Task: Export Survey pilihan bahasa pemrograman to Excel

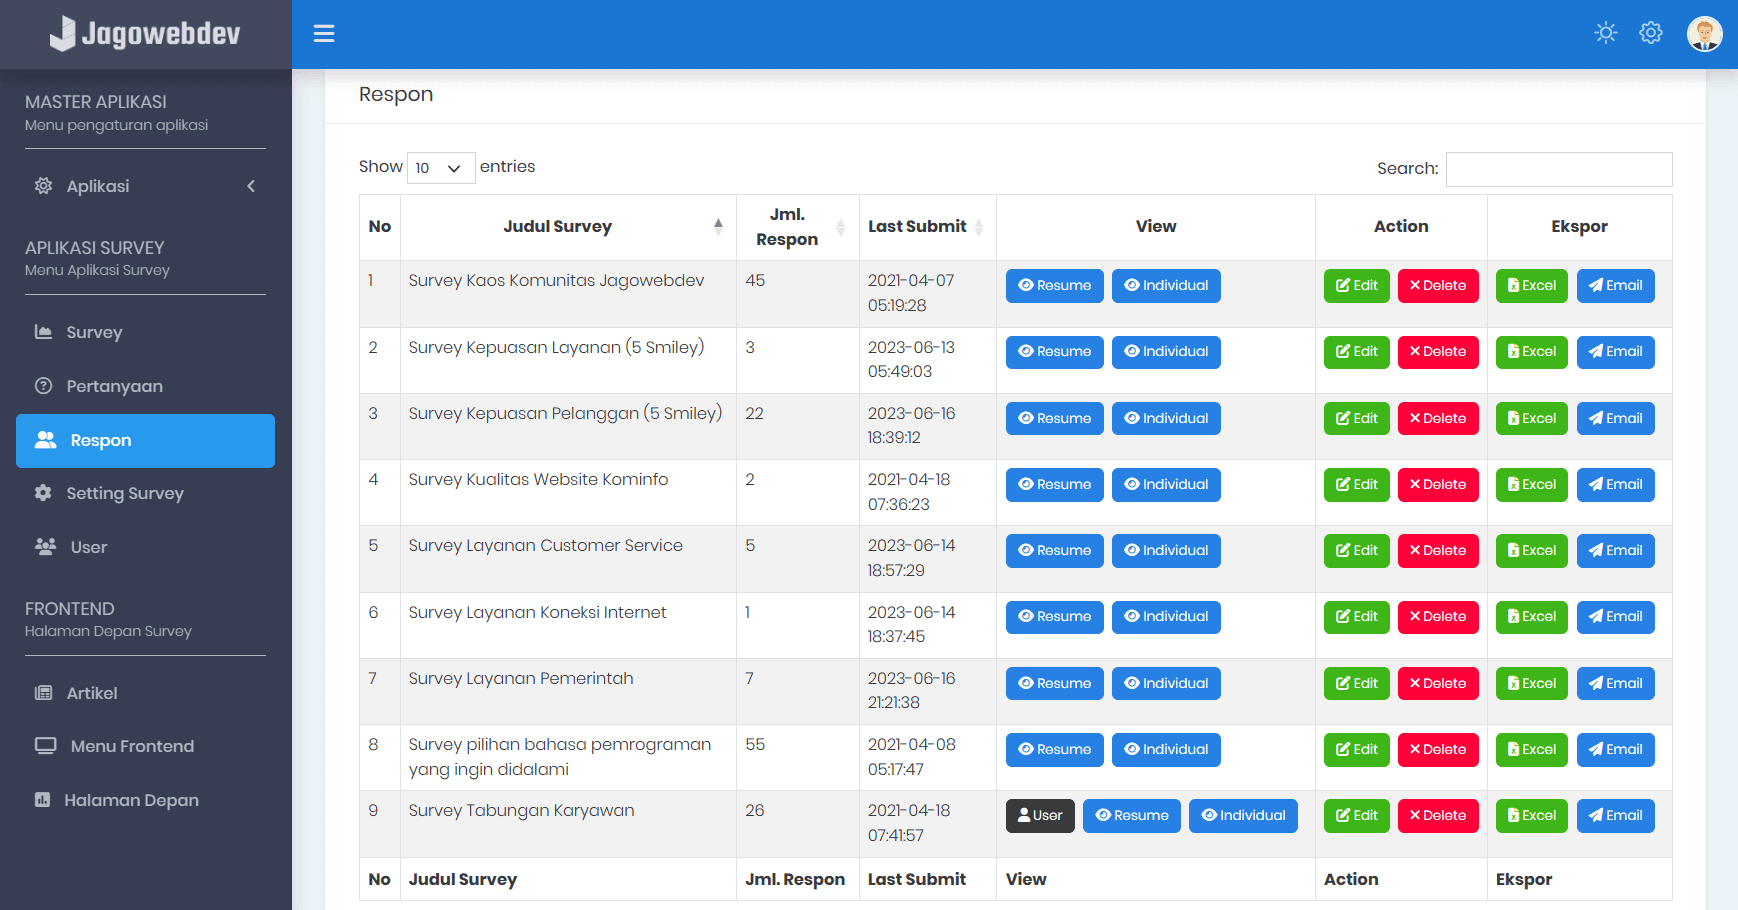Action: click(1532, 750)
